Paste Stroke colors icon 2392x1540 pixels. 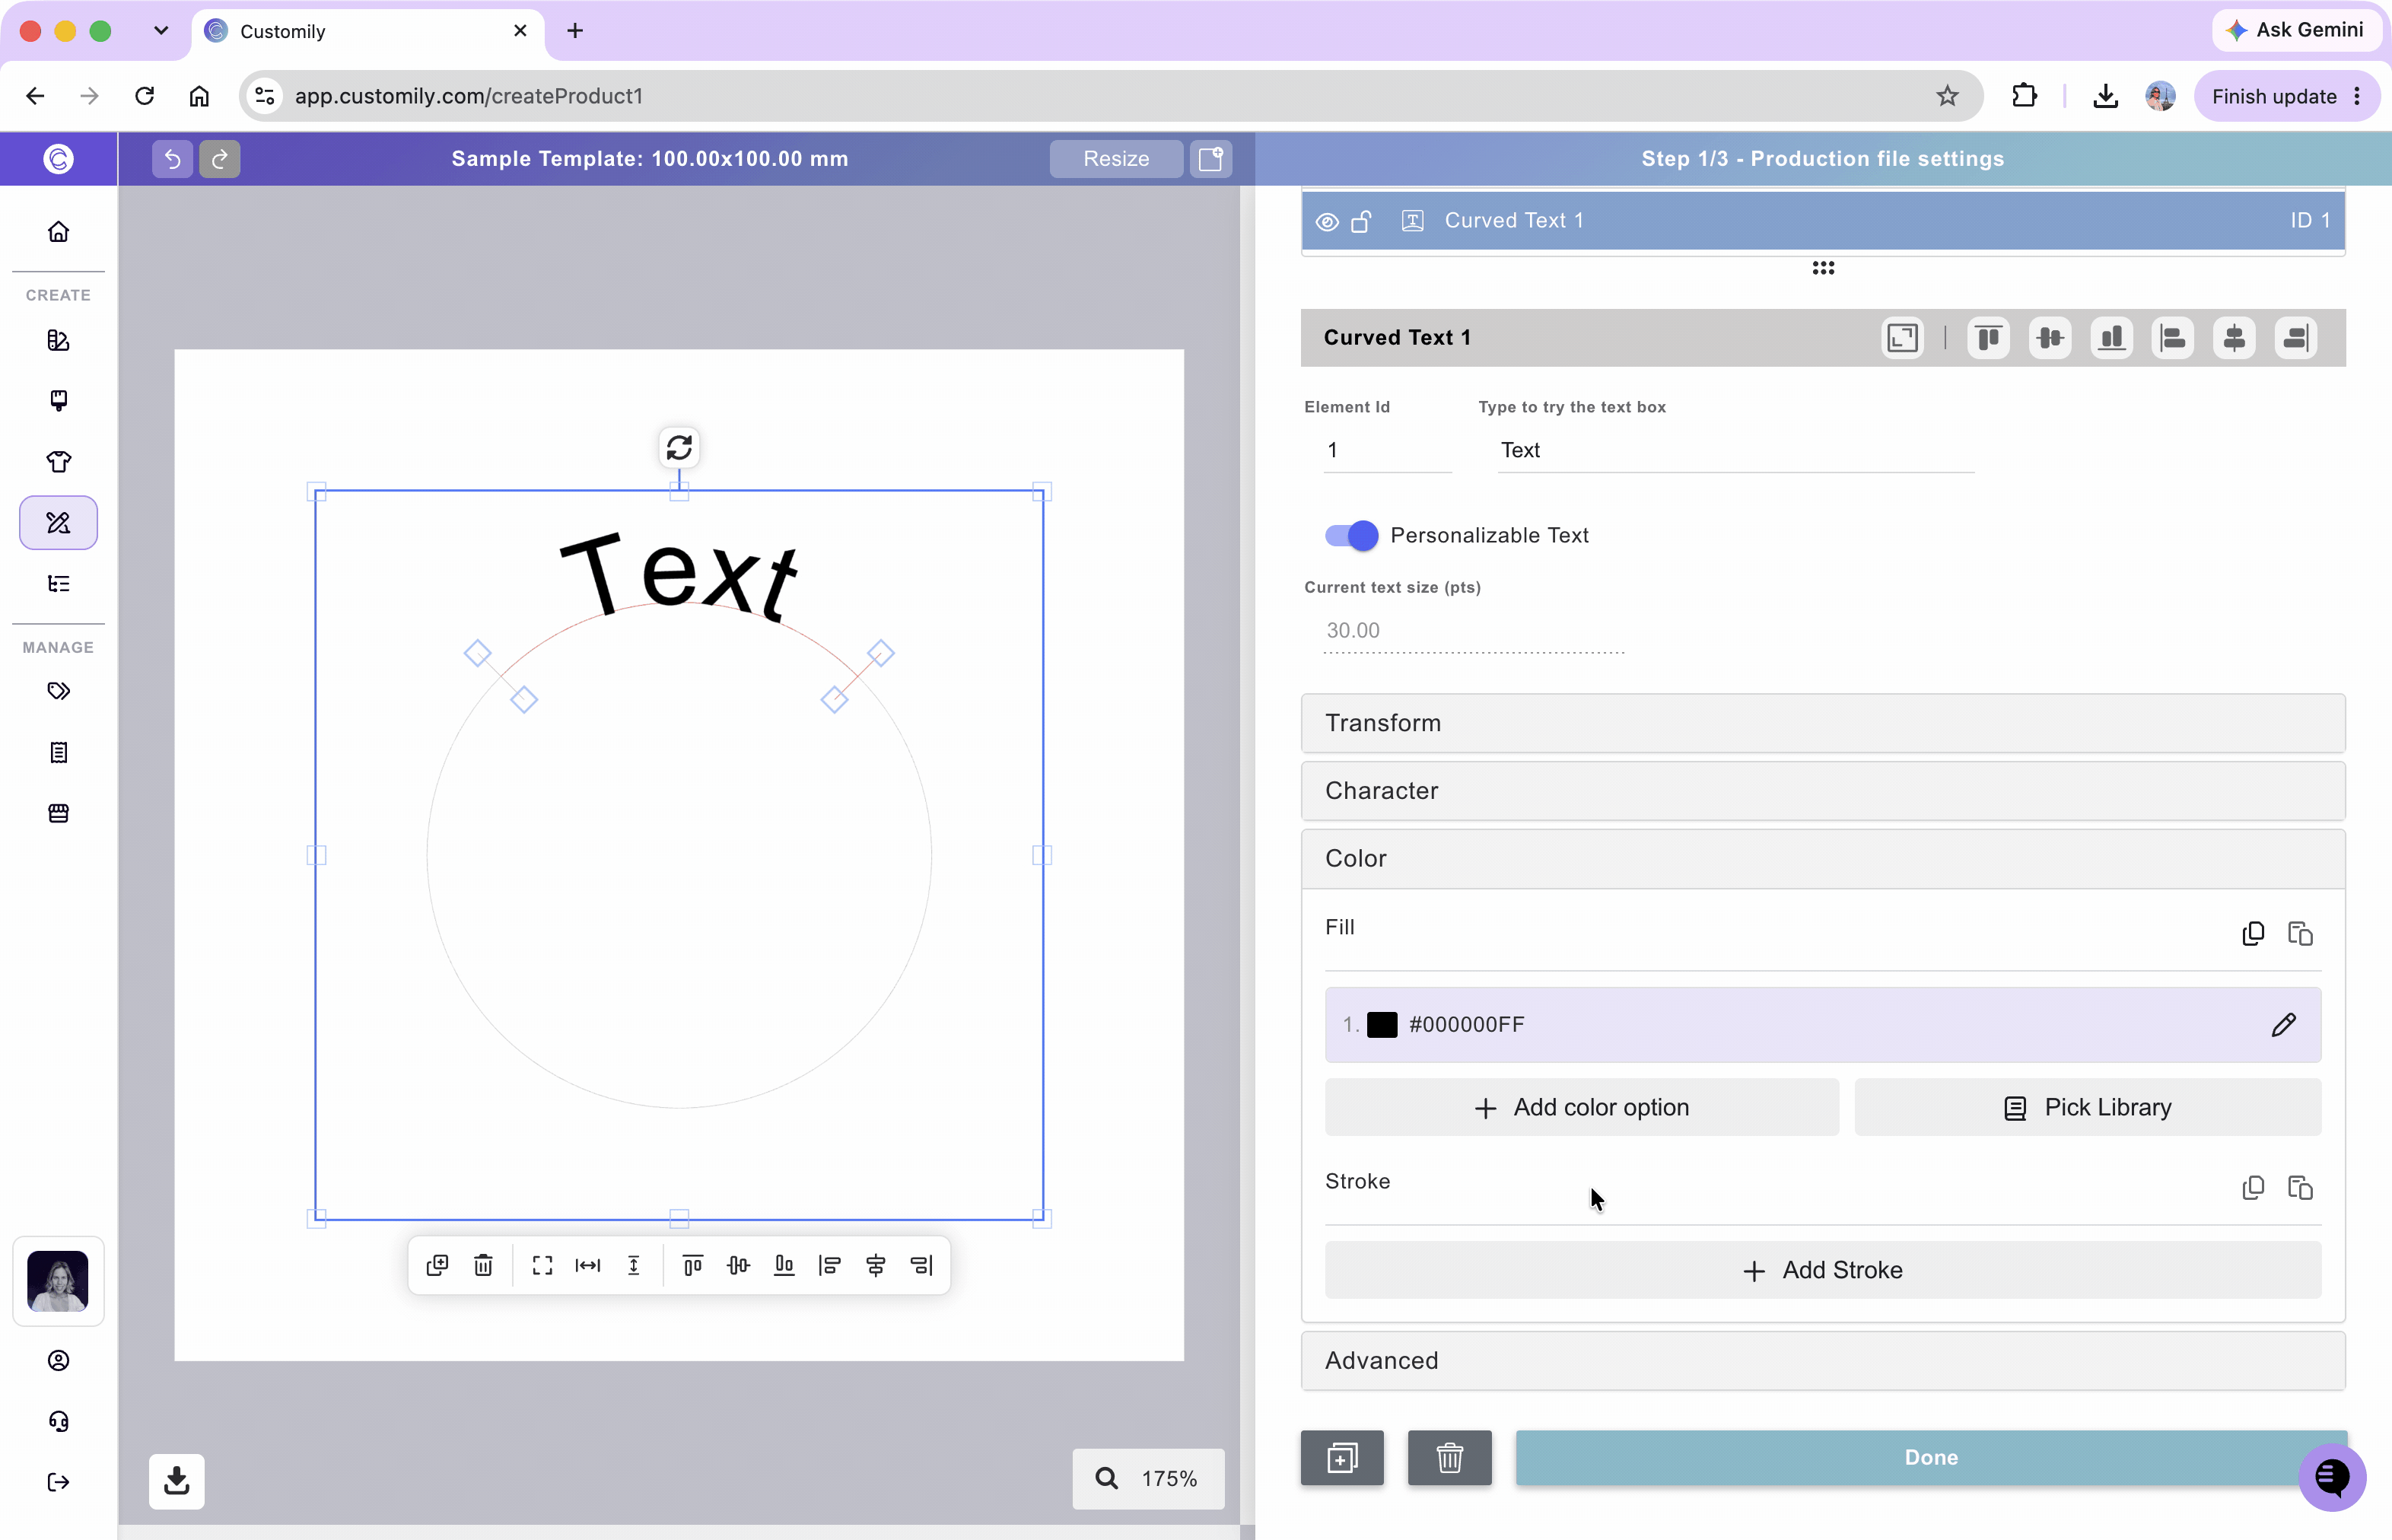point(2300,1187)
